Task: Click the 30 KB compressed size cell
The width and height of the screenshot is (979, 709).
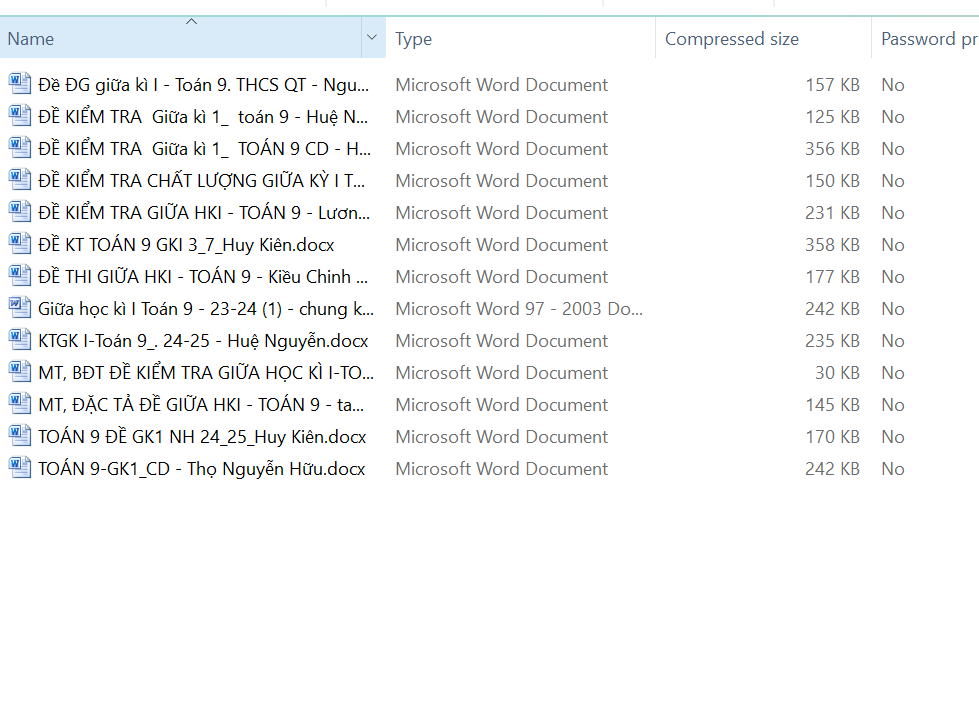Action: 837,373
